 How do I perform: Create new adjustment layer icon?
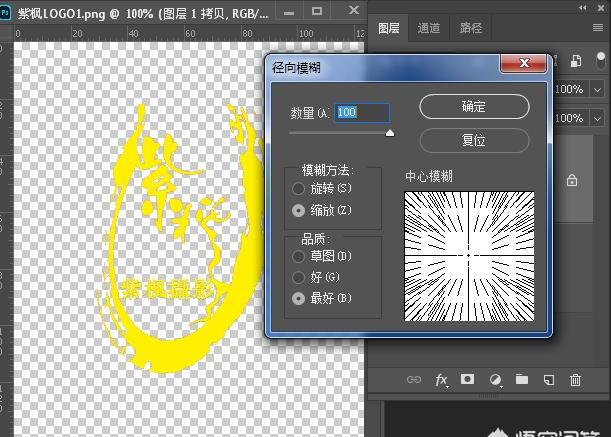[x=494, y=380]
